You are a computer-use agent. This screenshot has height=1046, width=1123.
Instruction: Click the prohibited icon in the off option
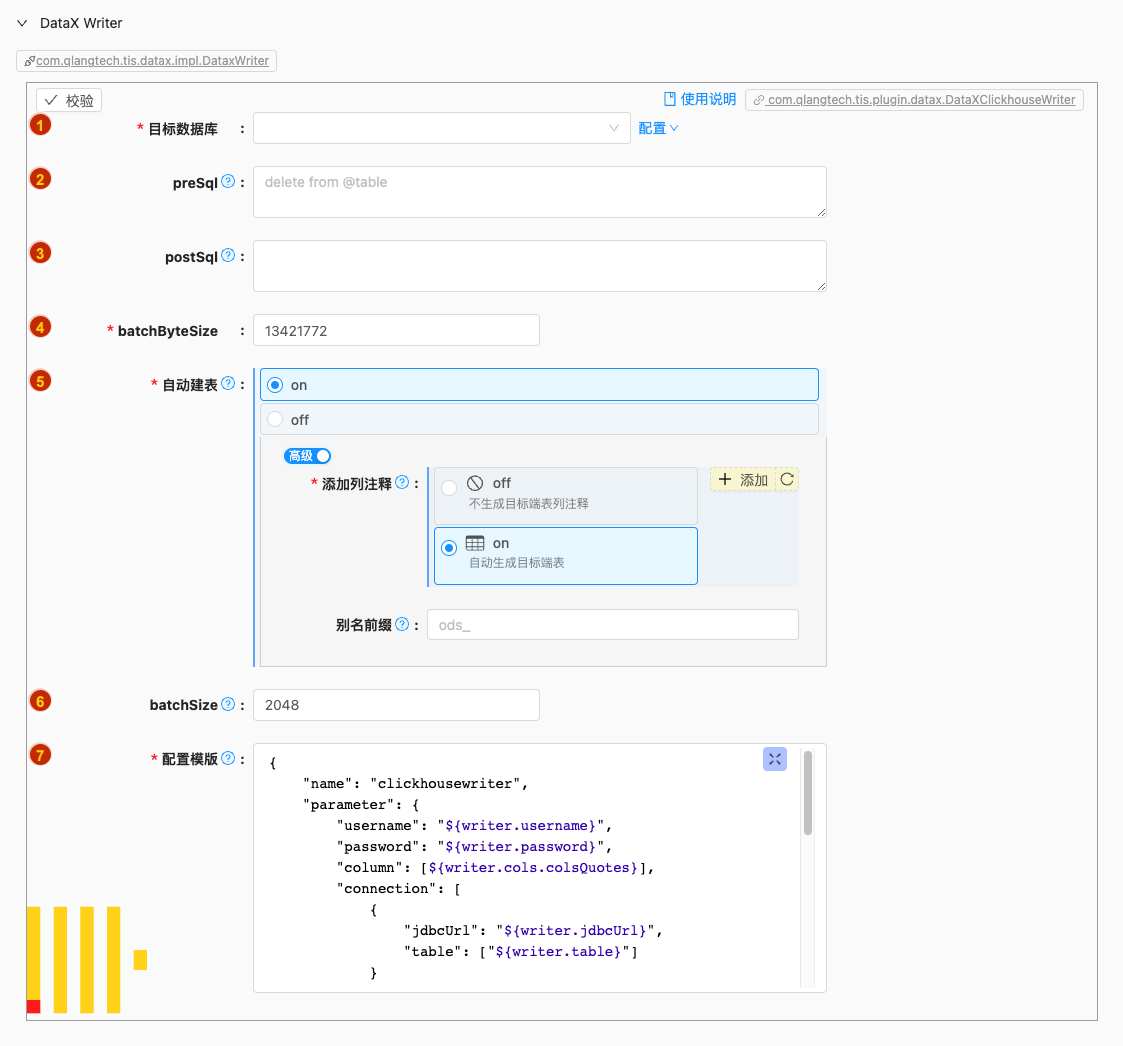click(x=475, y=483)
